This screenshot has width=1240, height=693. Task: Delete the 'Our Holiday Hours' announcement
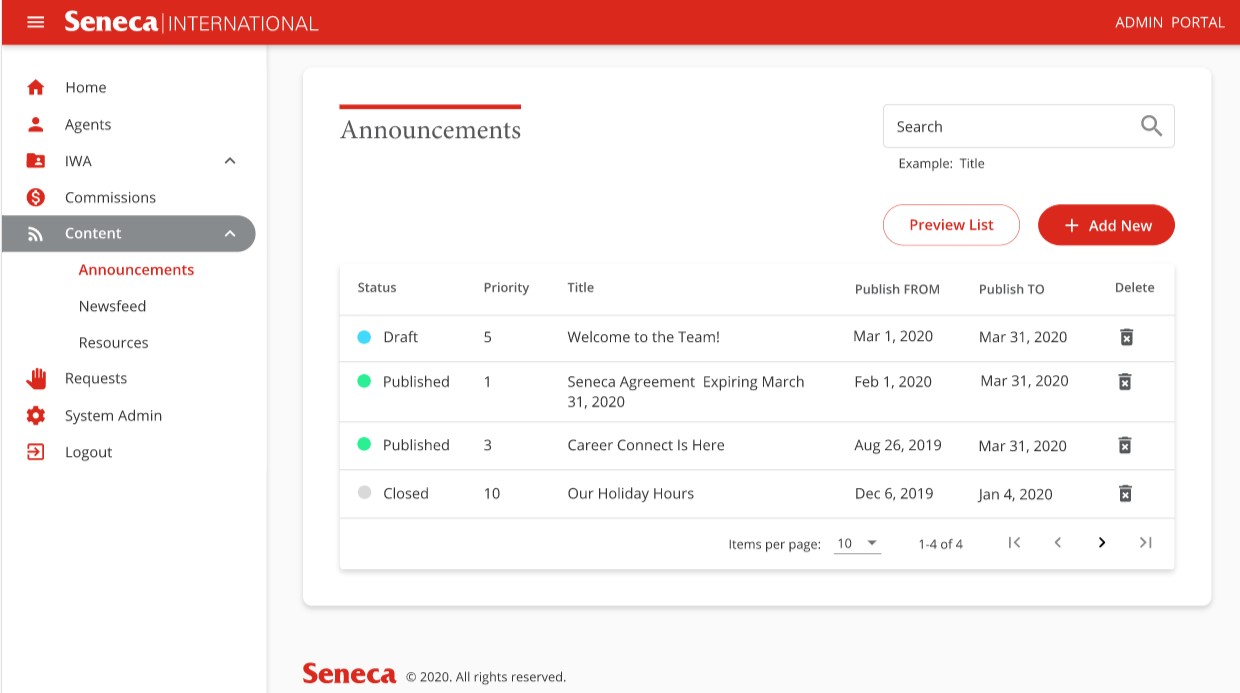[1125, 493]
